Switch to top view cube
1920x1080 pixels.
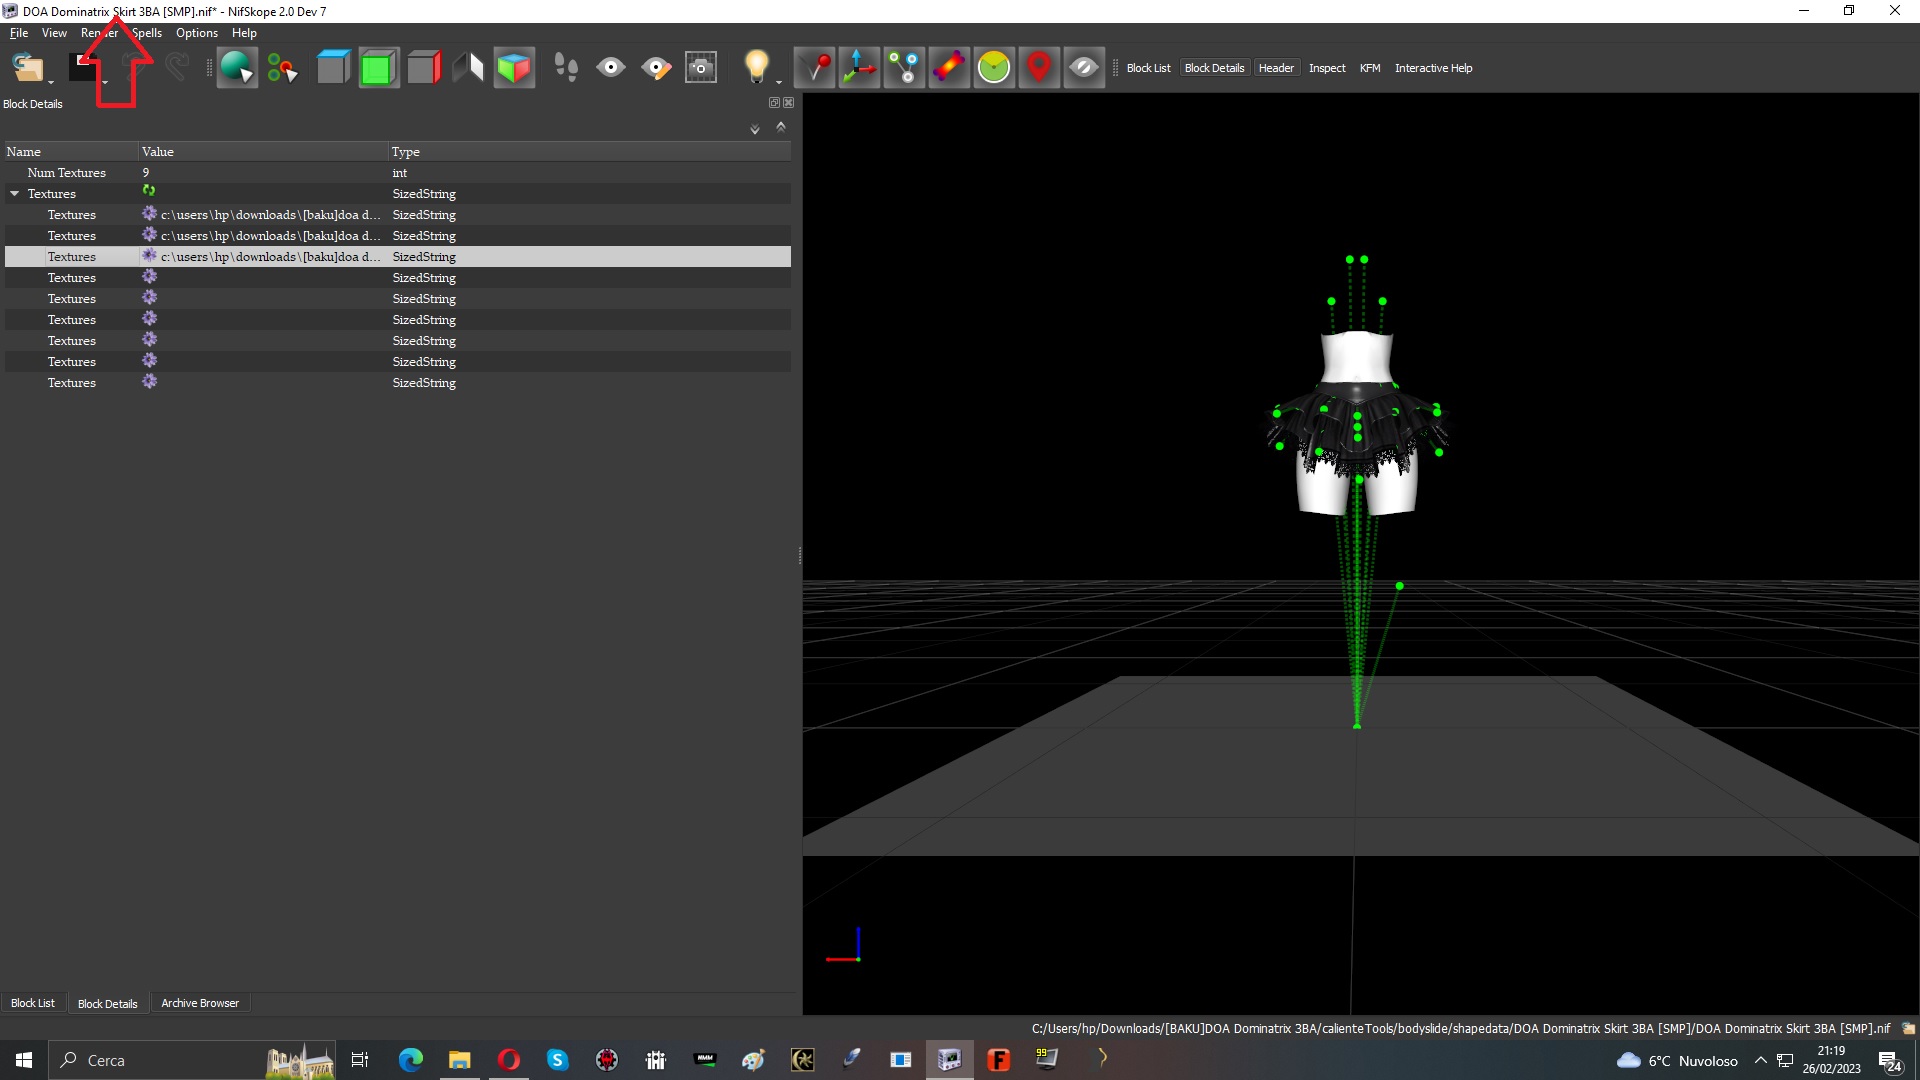pos(333,68)
